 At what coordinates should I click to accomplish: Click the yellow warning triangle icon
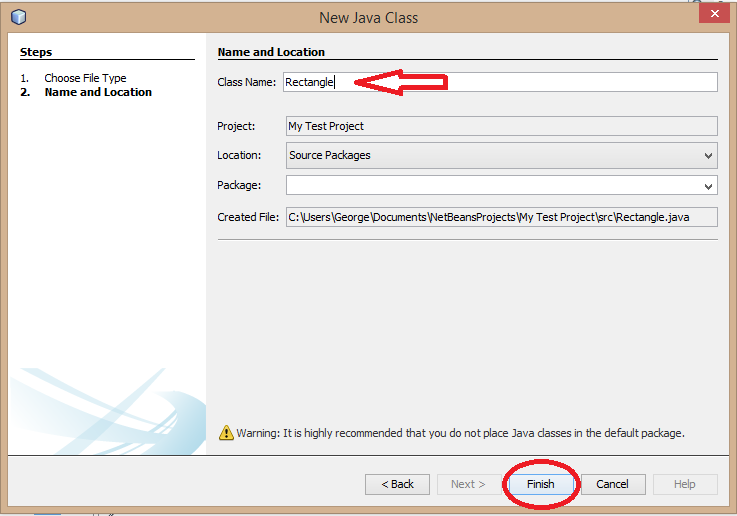(x=226, y=433)
